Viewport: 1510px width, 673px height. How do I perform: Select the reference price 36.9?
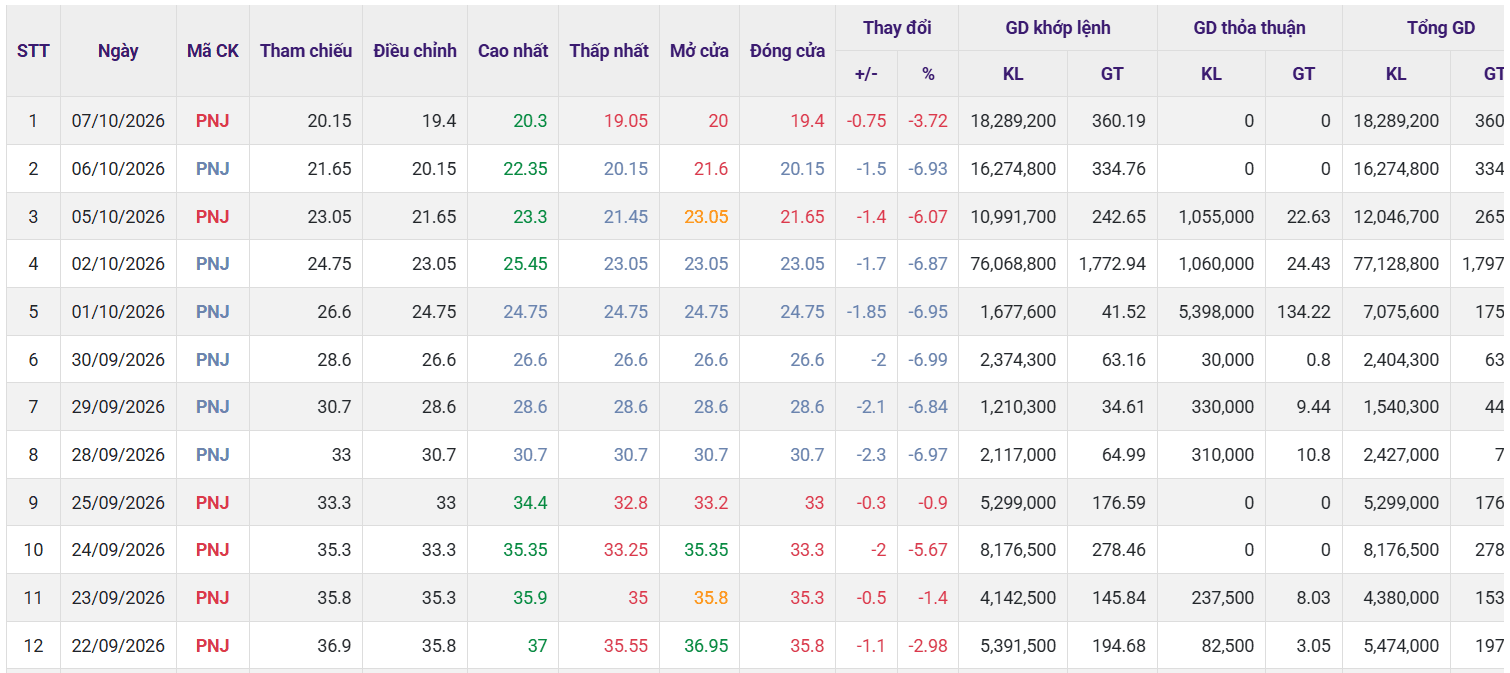(x=334, y=646)
